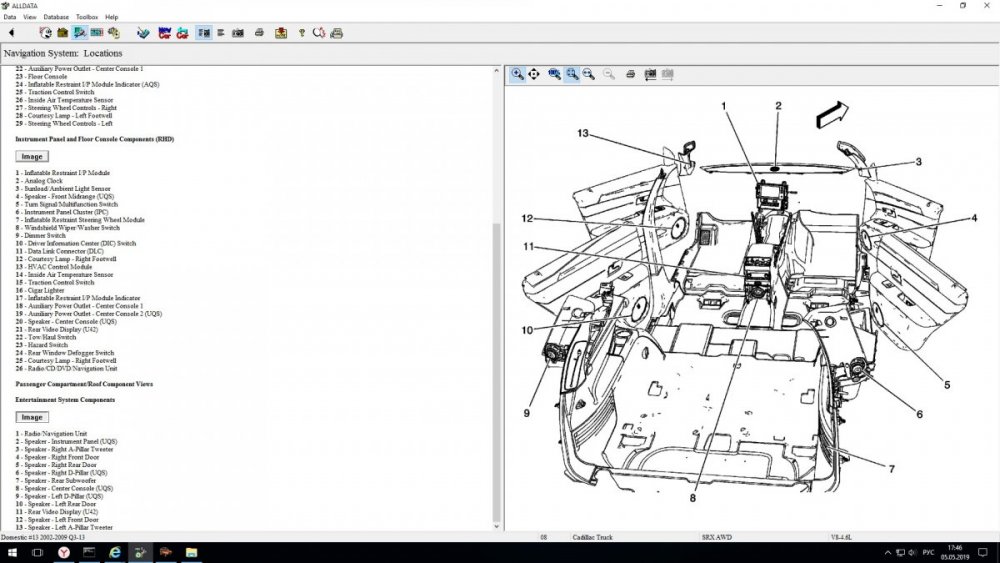Click Image button under Instrument Panel RHD heading

[31, 156]
